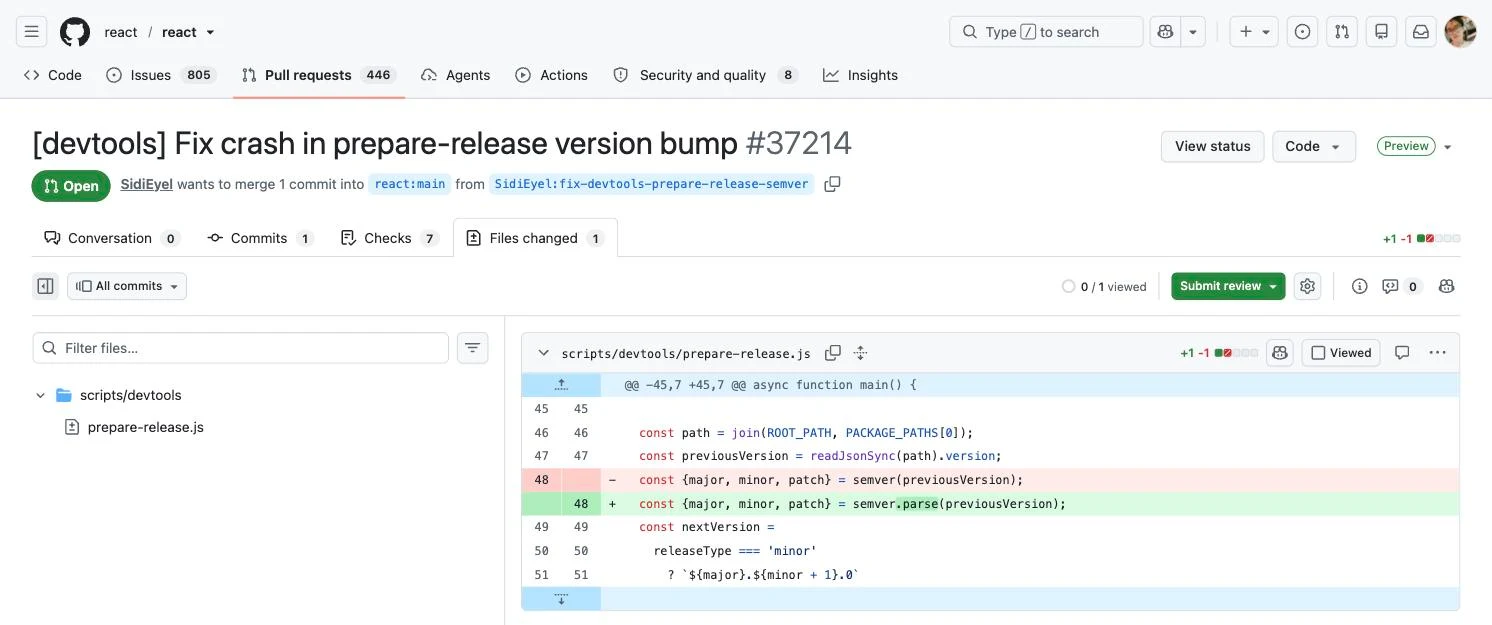This screenshot has height=625, width=1492.
Task: Click the diffstat +1 -1 in the file header
Action: click(1219, 353)
